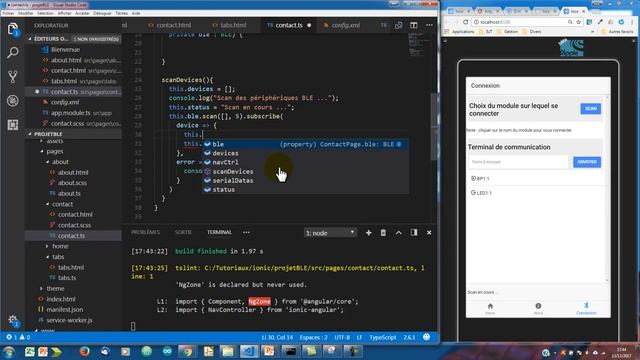Image resolution: width=640 pixels, height=360 pixels.
Task: Open the Fichier menu
Action: click(x=8, y=13)
